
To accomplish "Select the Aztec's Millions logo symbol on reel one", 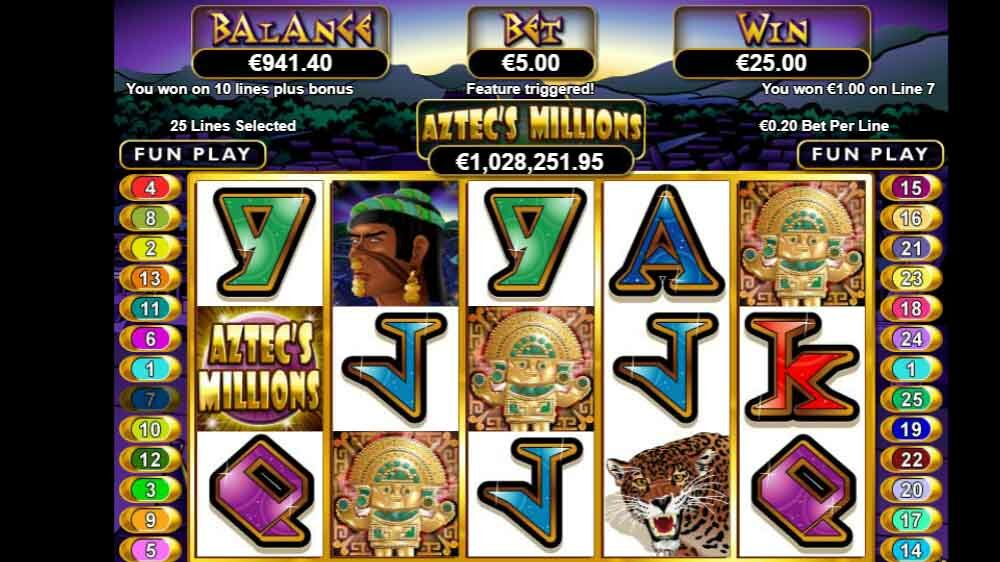I will point(260,369).
